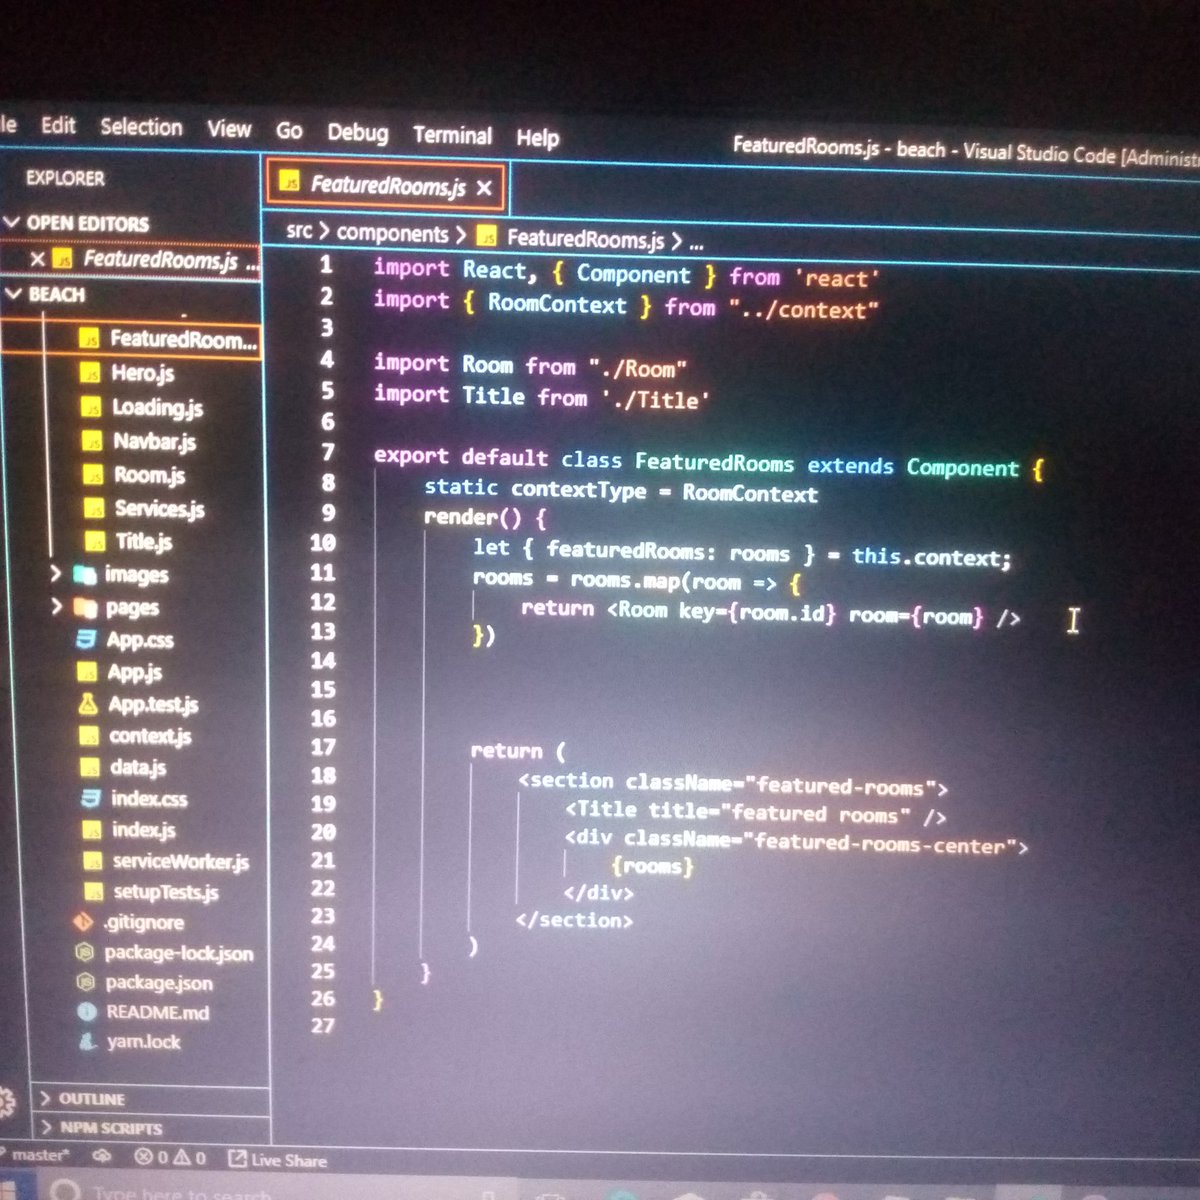
Task: Open Hero.js in explorer
Action: [143, 373]
